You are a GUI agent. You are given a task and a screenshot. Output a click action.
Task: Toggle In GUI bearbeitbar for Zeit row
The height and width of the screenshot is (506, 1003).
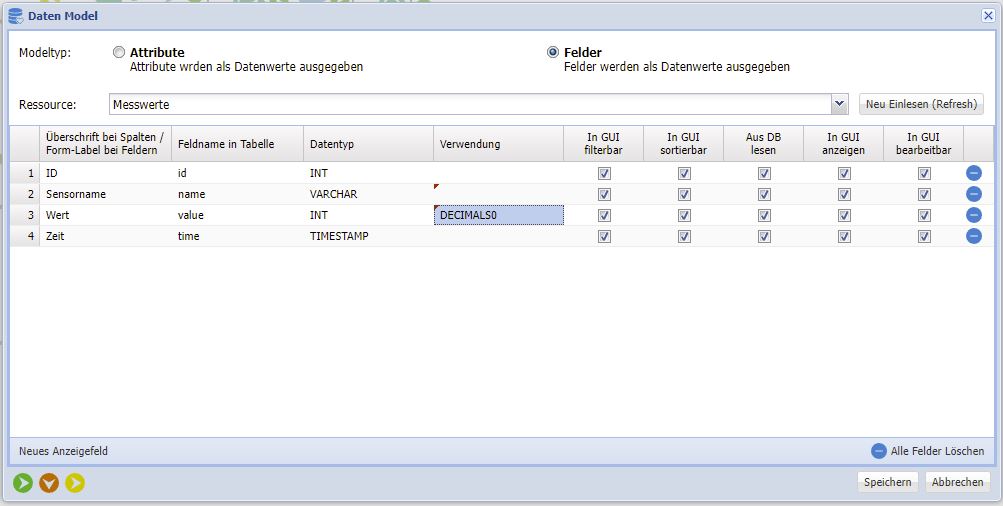pos(924,236)
